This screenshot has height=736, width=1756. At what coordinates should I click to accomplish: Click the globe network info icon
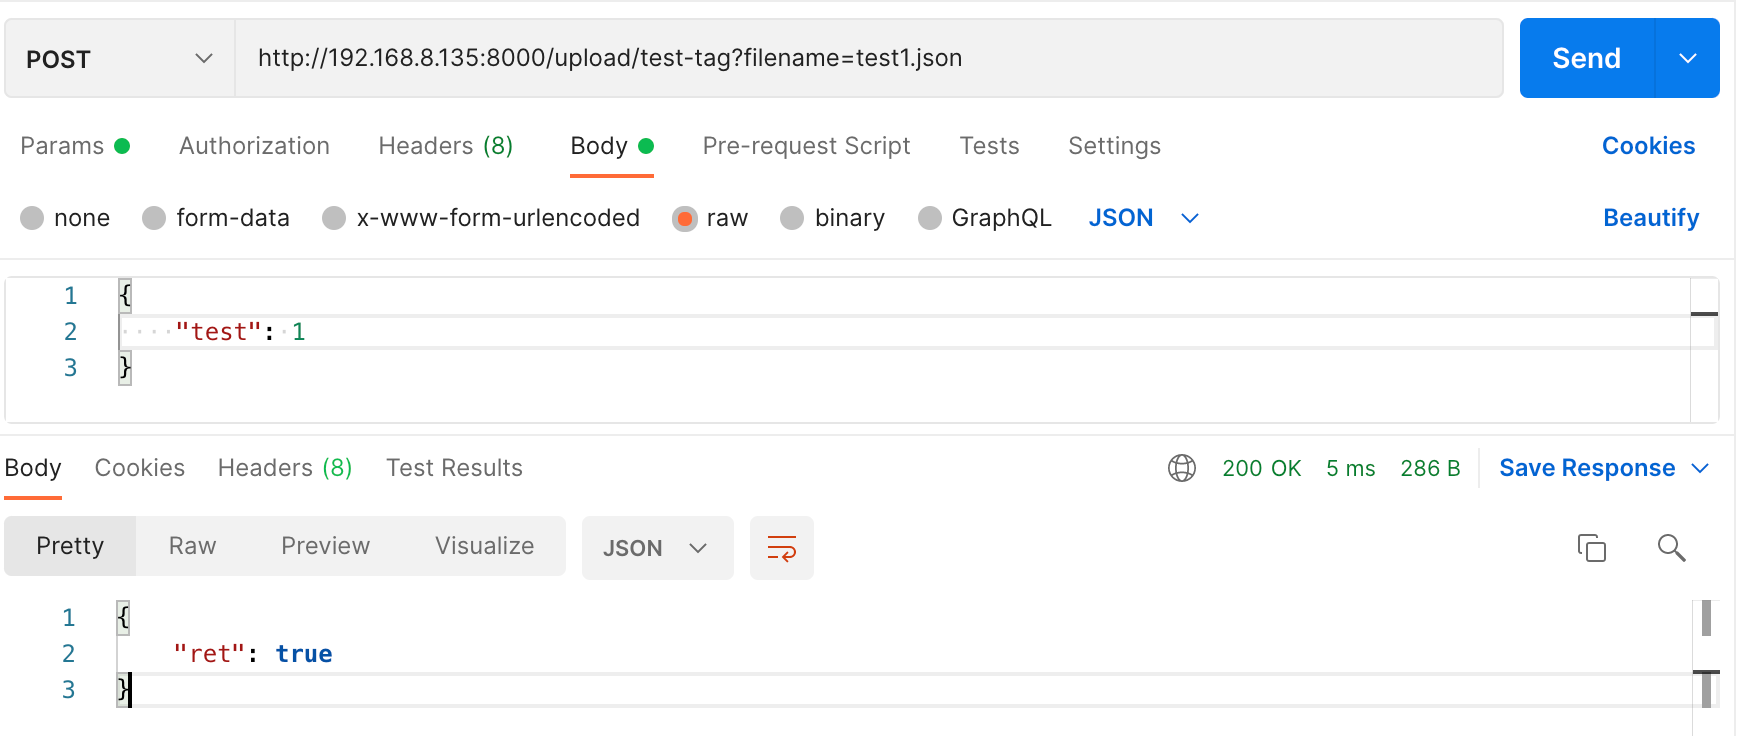click(x=1181, y=468)
